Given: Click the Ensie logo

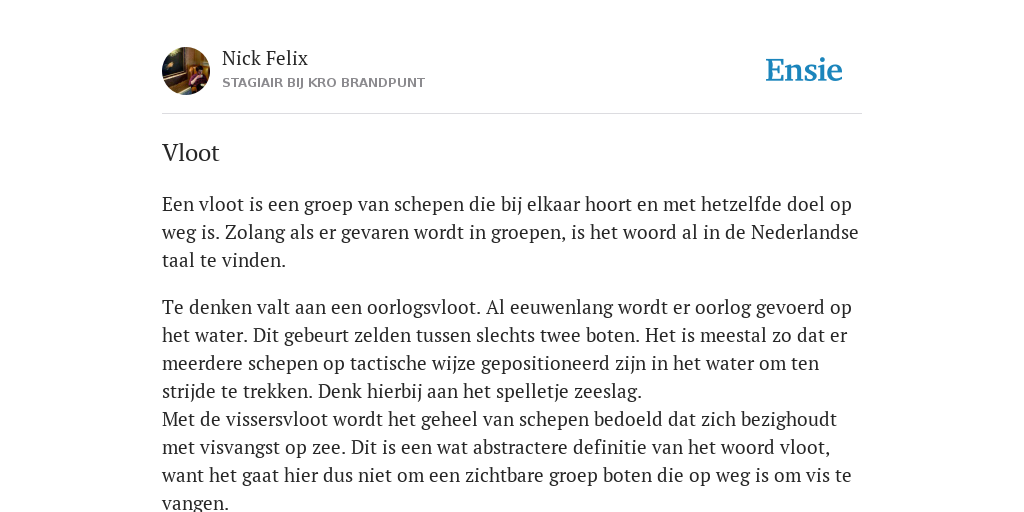Looking at the screenshot, I should tap(804, 71).
